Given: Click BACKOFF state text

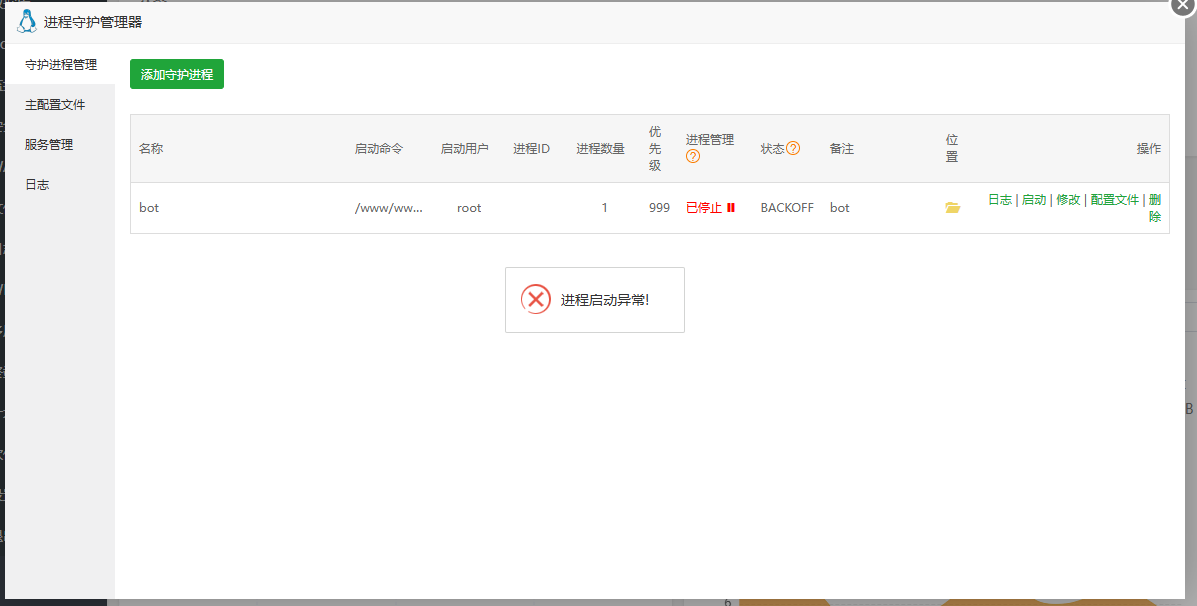Looking at the screenshot, I should [x=787, y=208].
